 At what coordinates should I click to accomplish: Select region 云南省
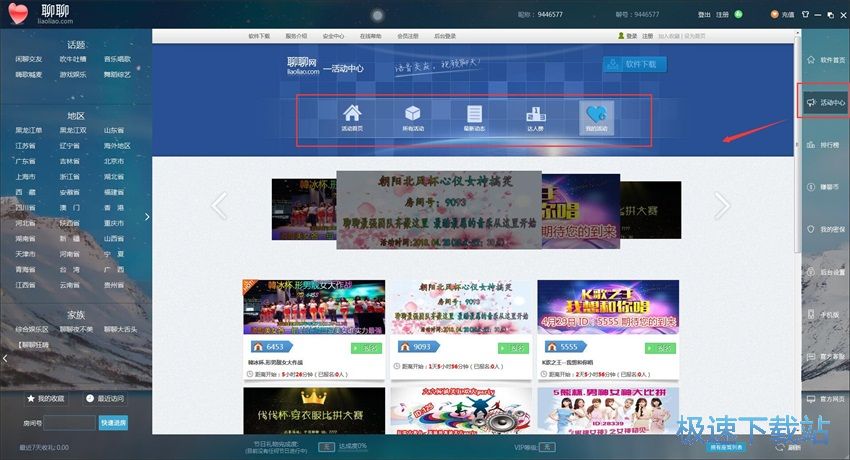[x=70, y=285]
